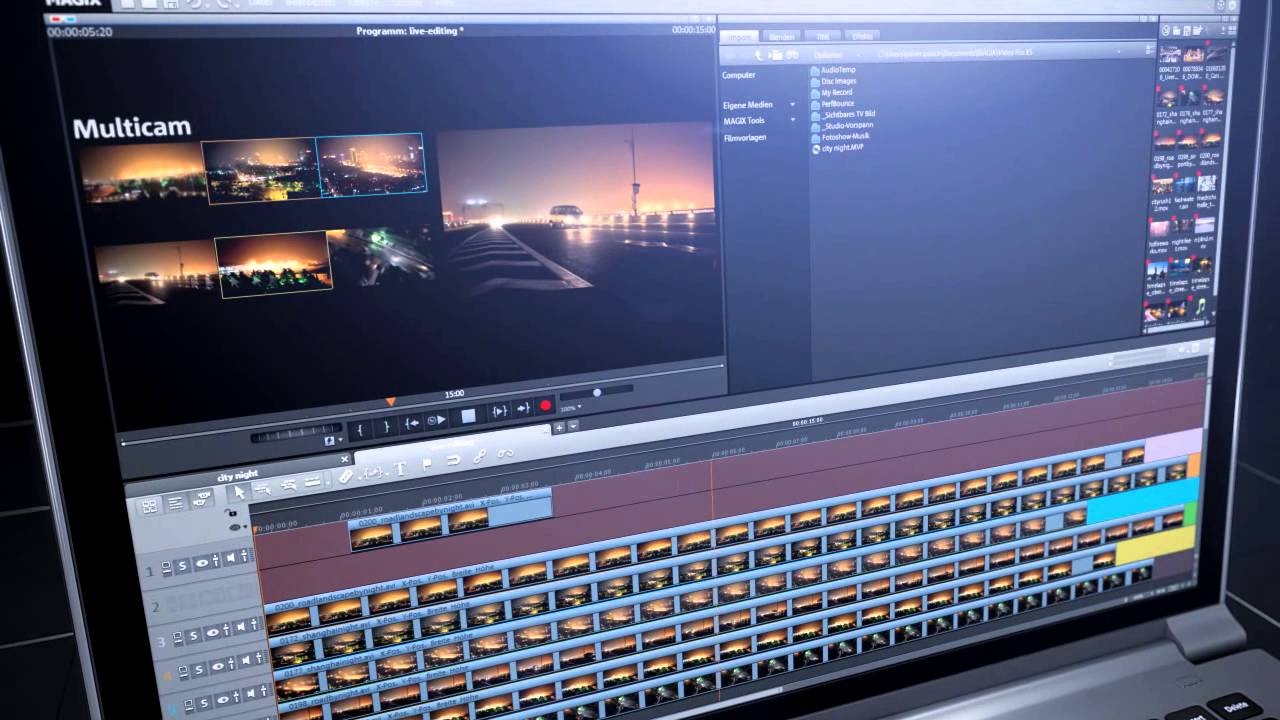Click the folder-up icon in browser toolbar
The width and height of the screenshot is (1280, 720).
(x=777, y=54)
